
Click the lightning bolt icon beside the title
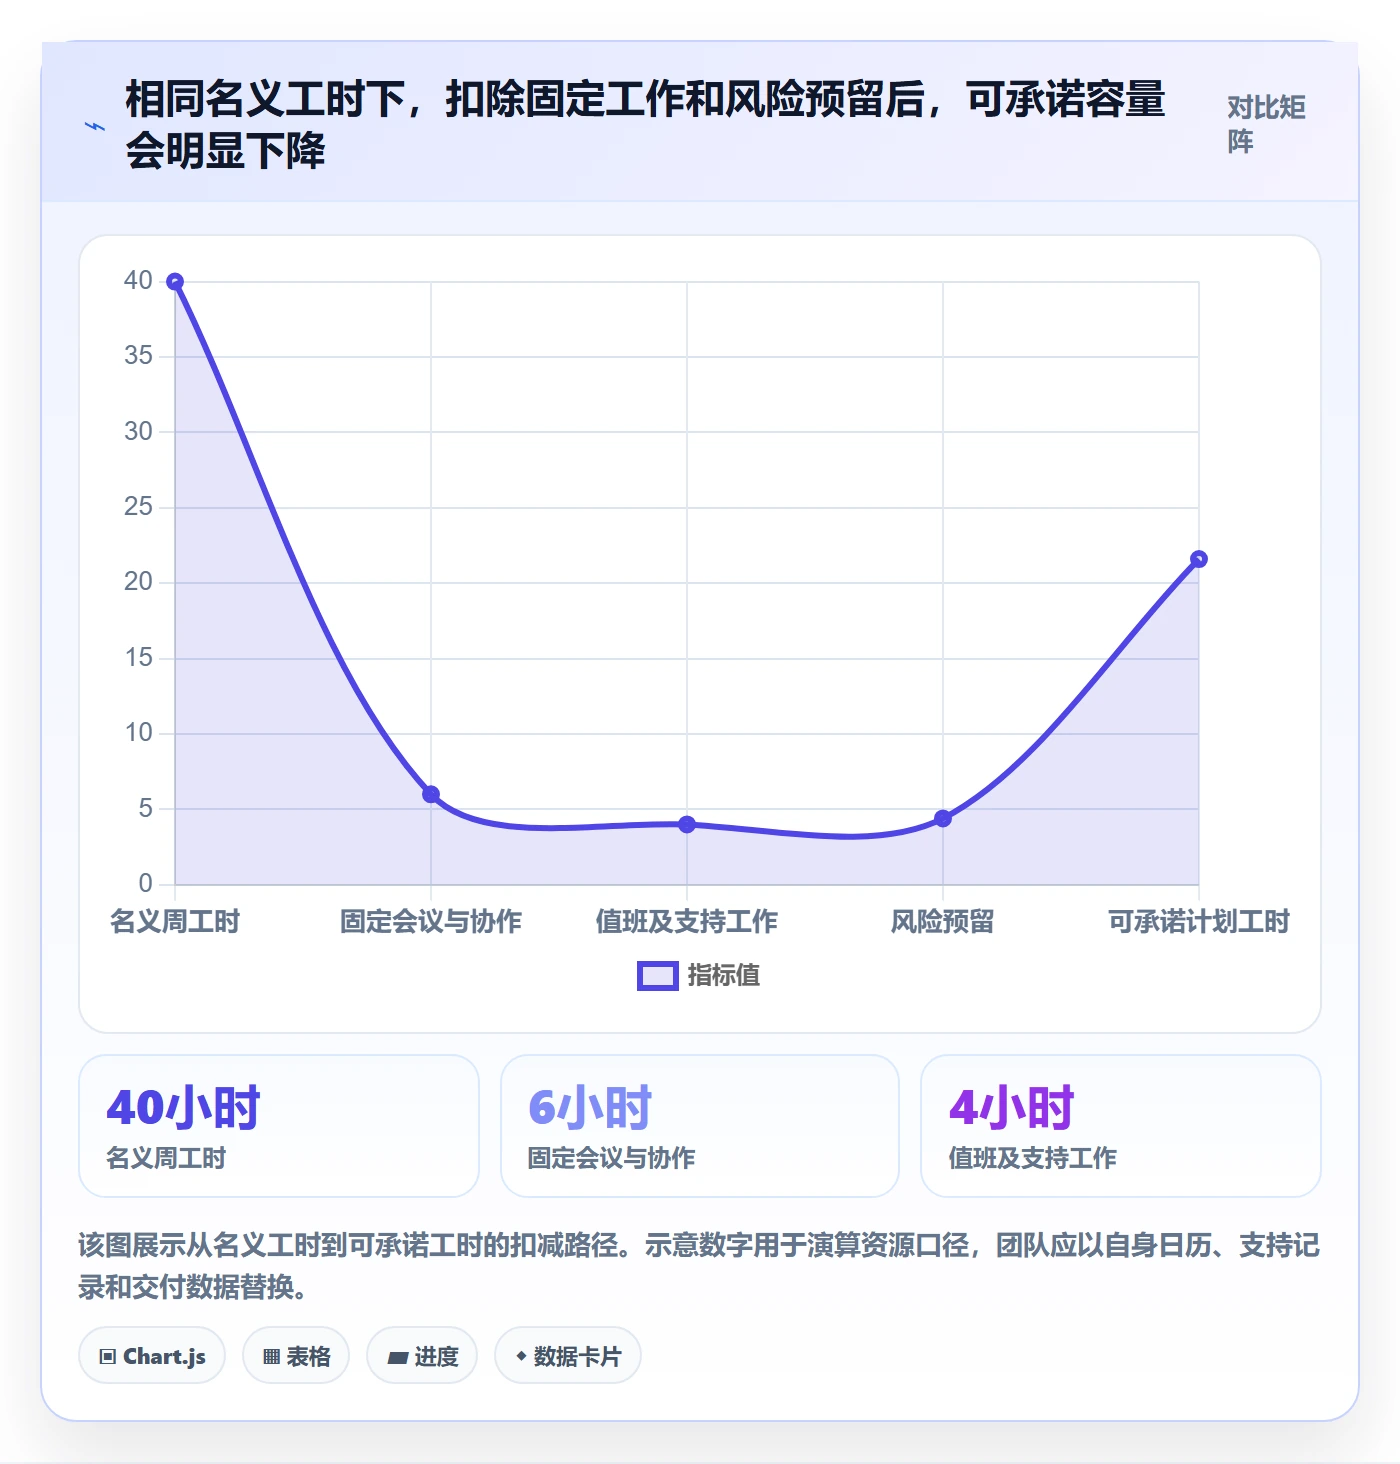click(x=95, y=127)
